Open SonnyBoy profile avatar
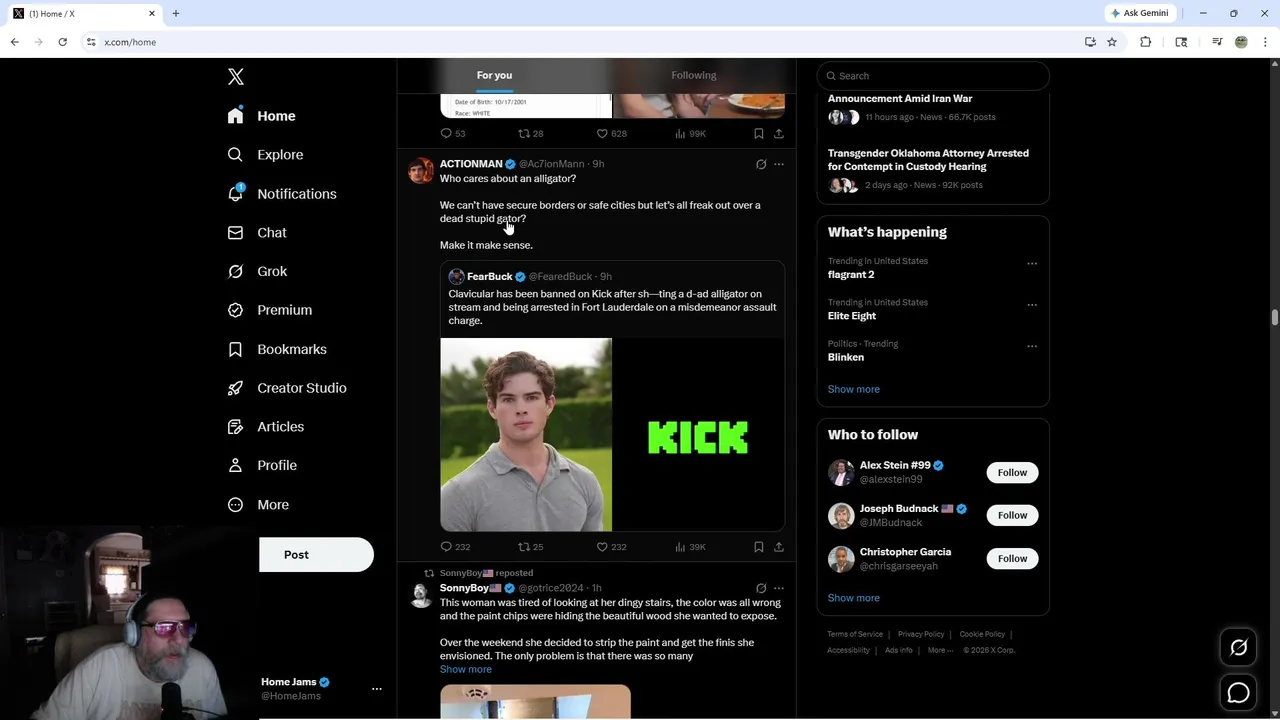 (421, 594)
